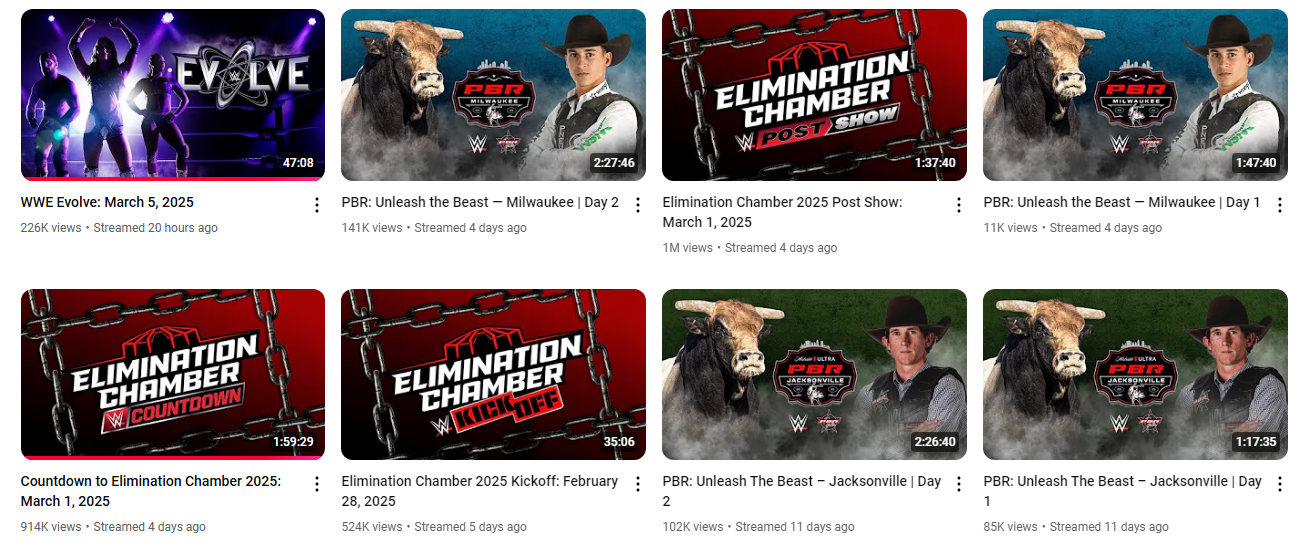Click title 'Elimination Chamber 2025 Post Show'
Screen dimensions: 1306x551
tap(782, 202)
